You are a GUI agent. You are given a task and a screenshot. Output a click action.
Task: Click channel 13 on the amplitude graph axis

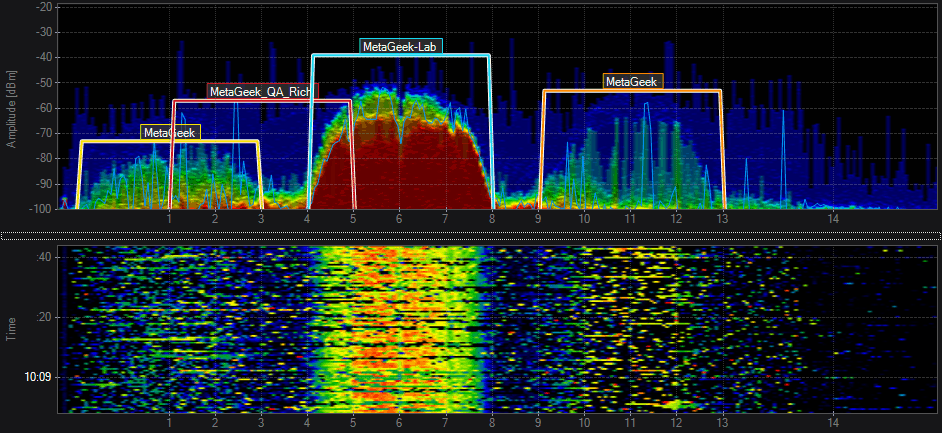point(722,219)
